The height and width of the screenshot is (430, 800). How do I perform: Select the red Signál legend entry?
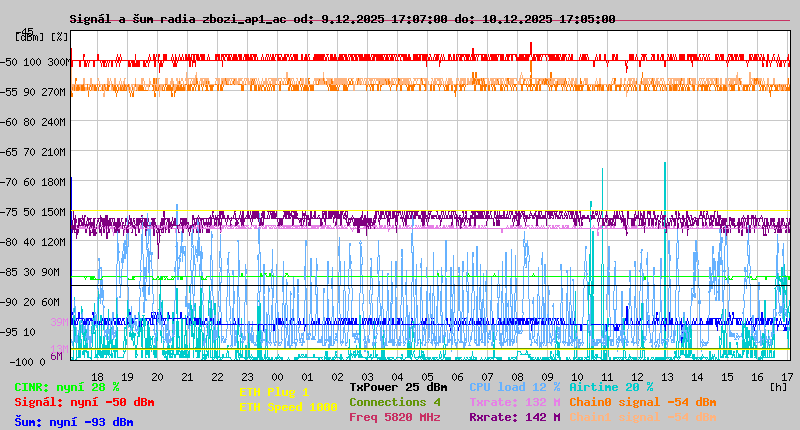point(84,402)
